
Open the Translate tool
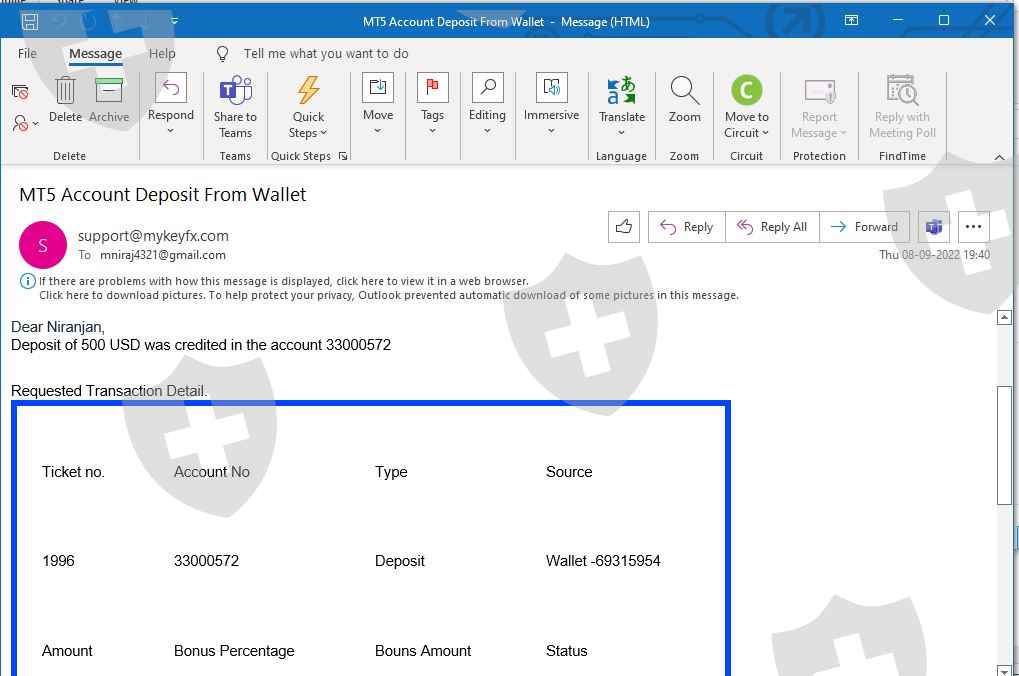click(621, 92)
